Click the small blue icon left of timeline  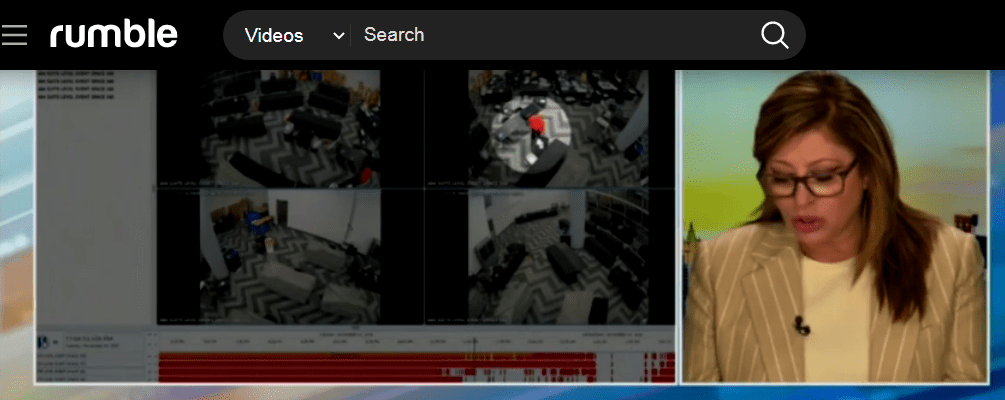43,342
